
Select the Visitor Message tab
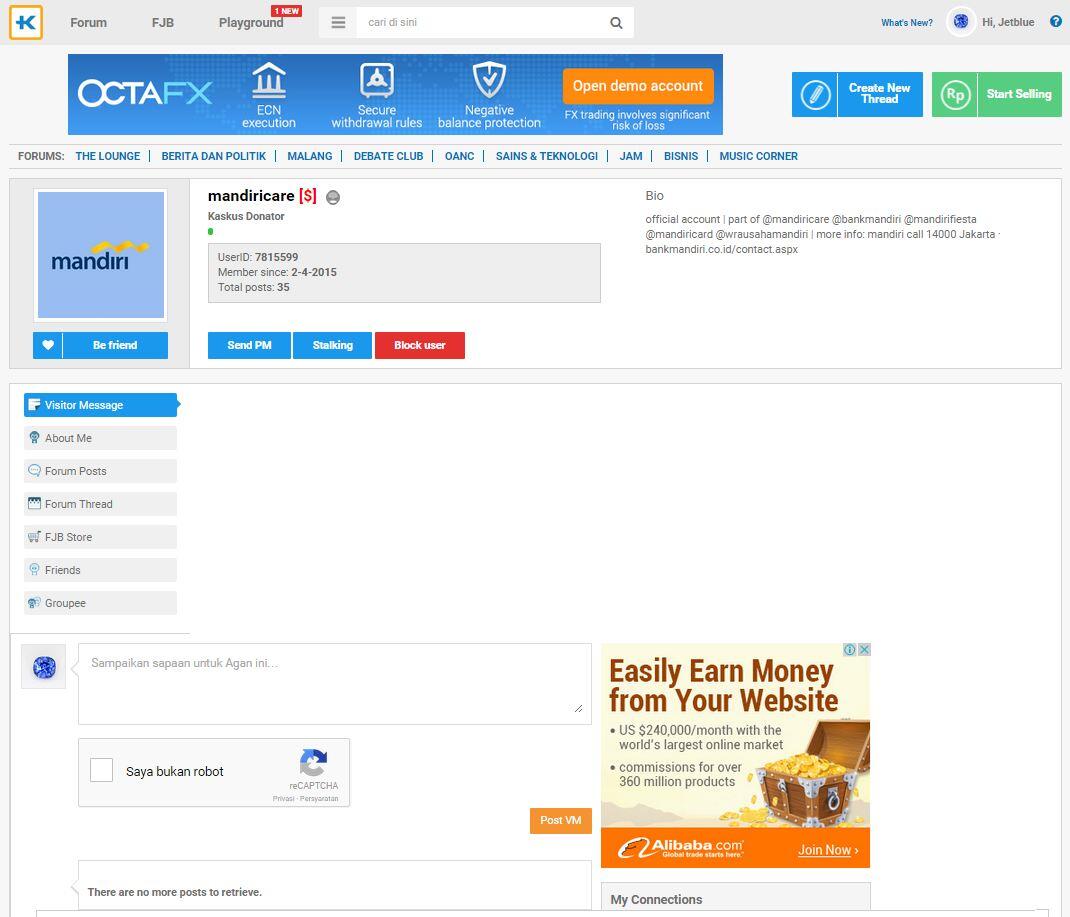point(101,405)
